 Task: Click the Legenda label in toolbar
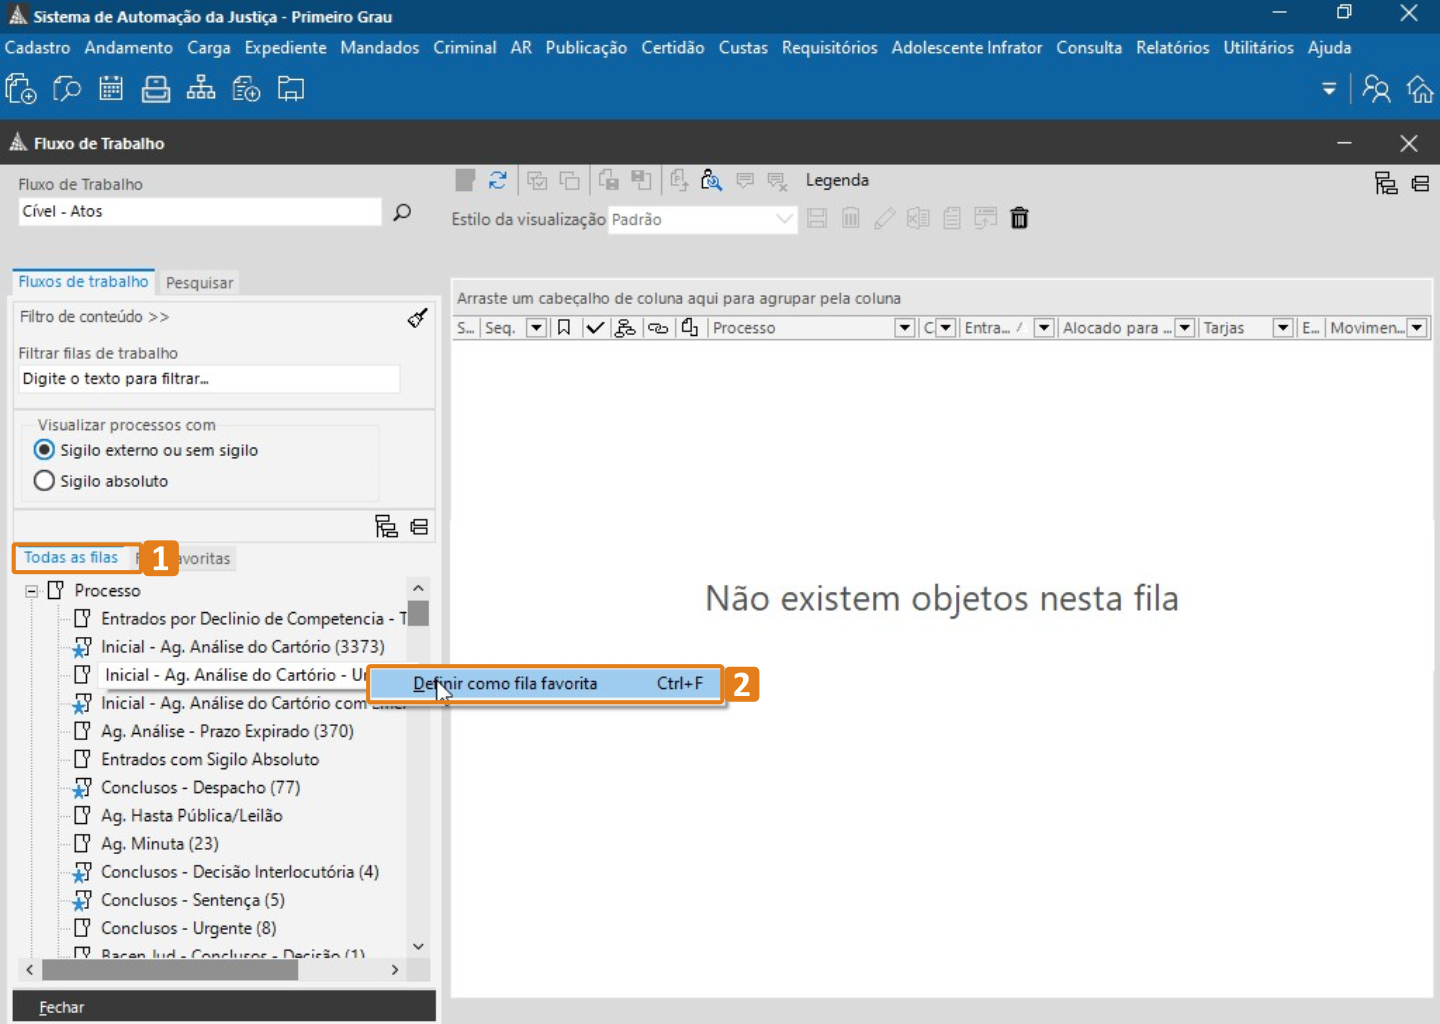pos(837,180)
